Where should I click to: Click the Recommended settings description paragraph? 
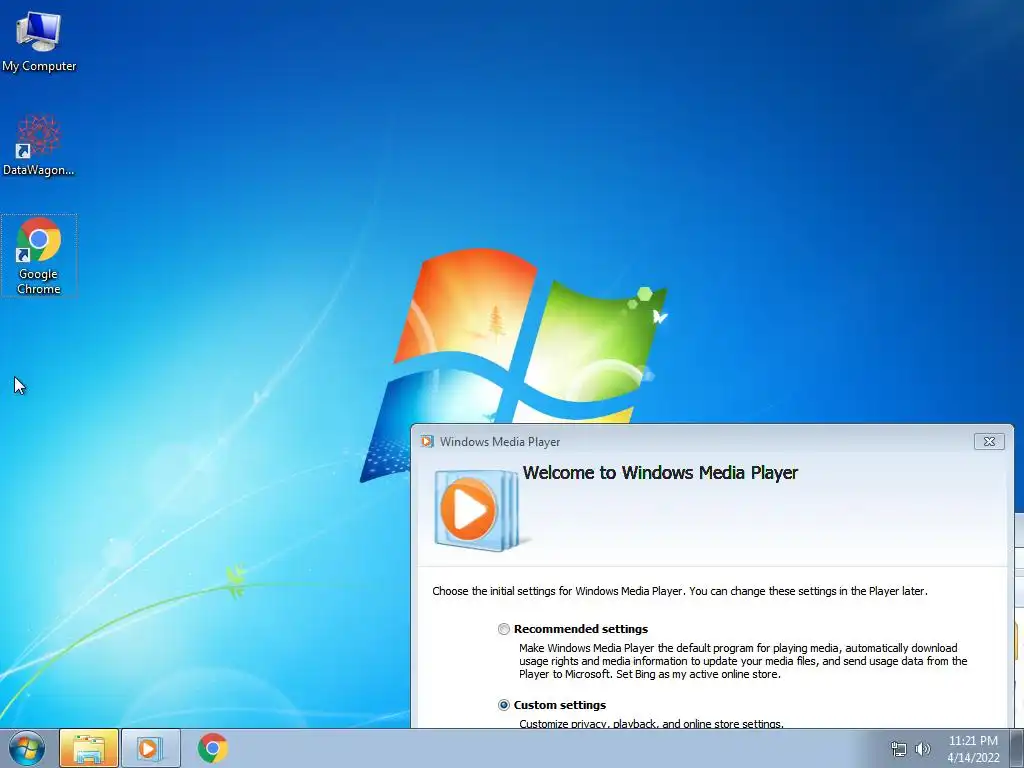pos(743,661)
